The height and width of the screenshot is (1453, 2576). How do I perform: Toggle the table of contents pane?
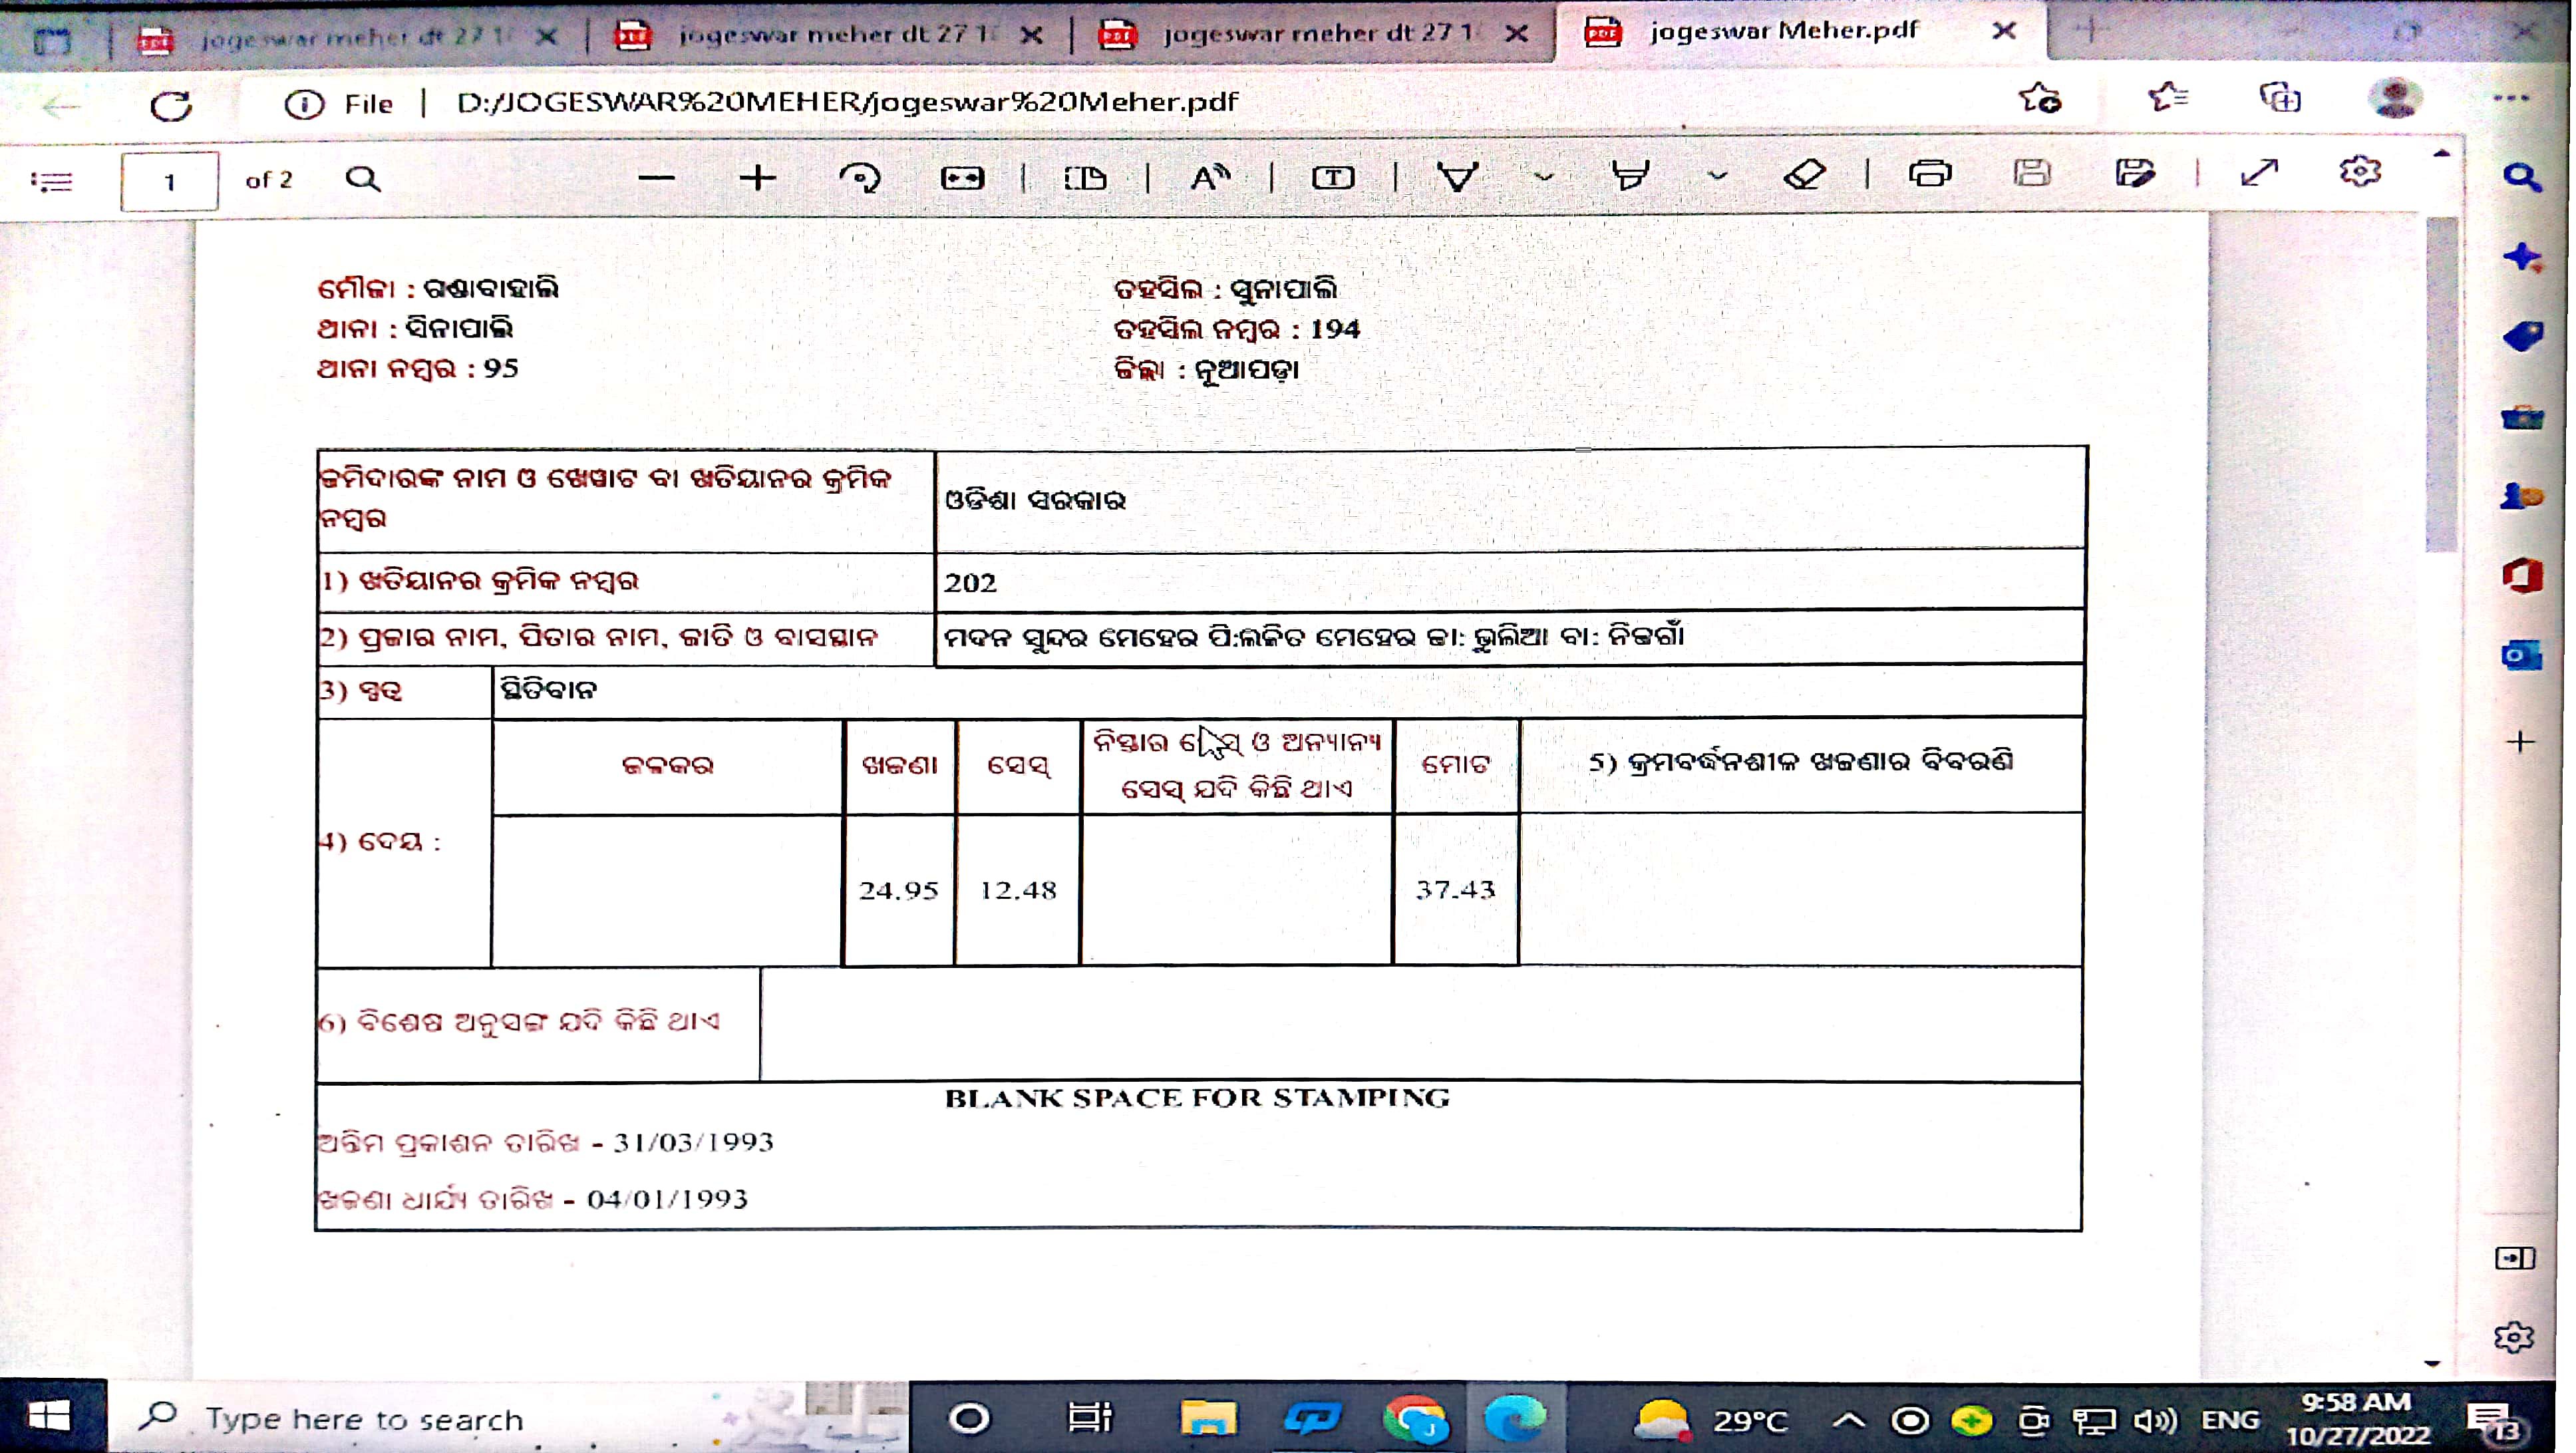52,181
